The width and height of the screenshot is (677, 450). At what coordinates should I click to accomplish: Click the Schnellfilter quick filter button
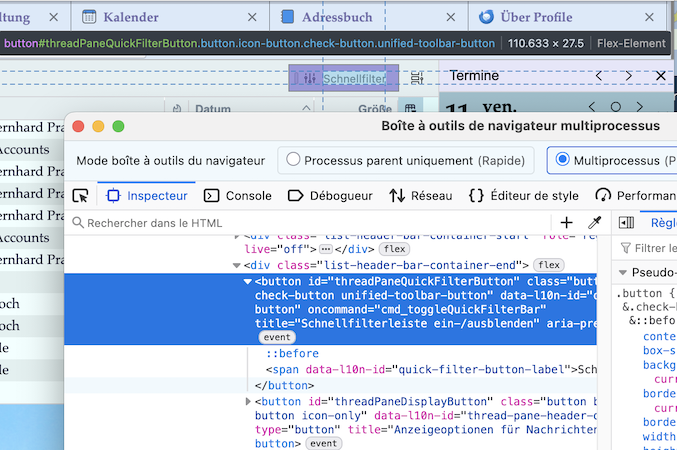344,78
